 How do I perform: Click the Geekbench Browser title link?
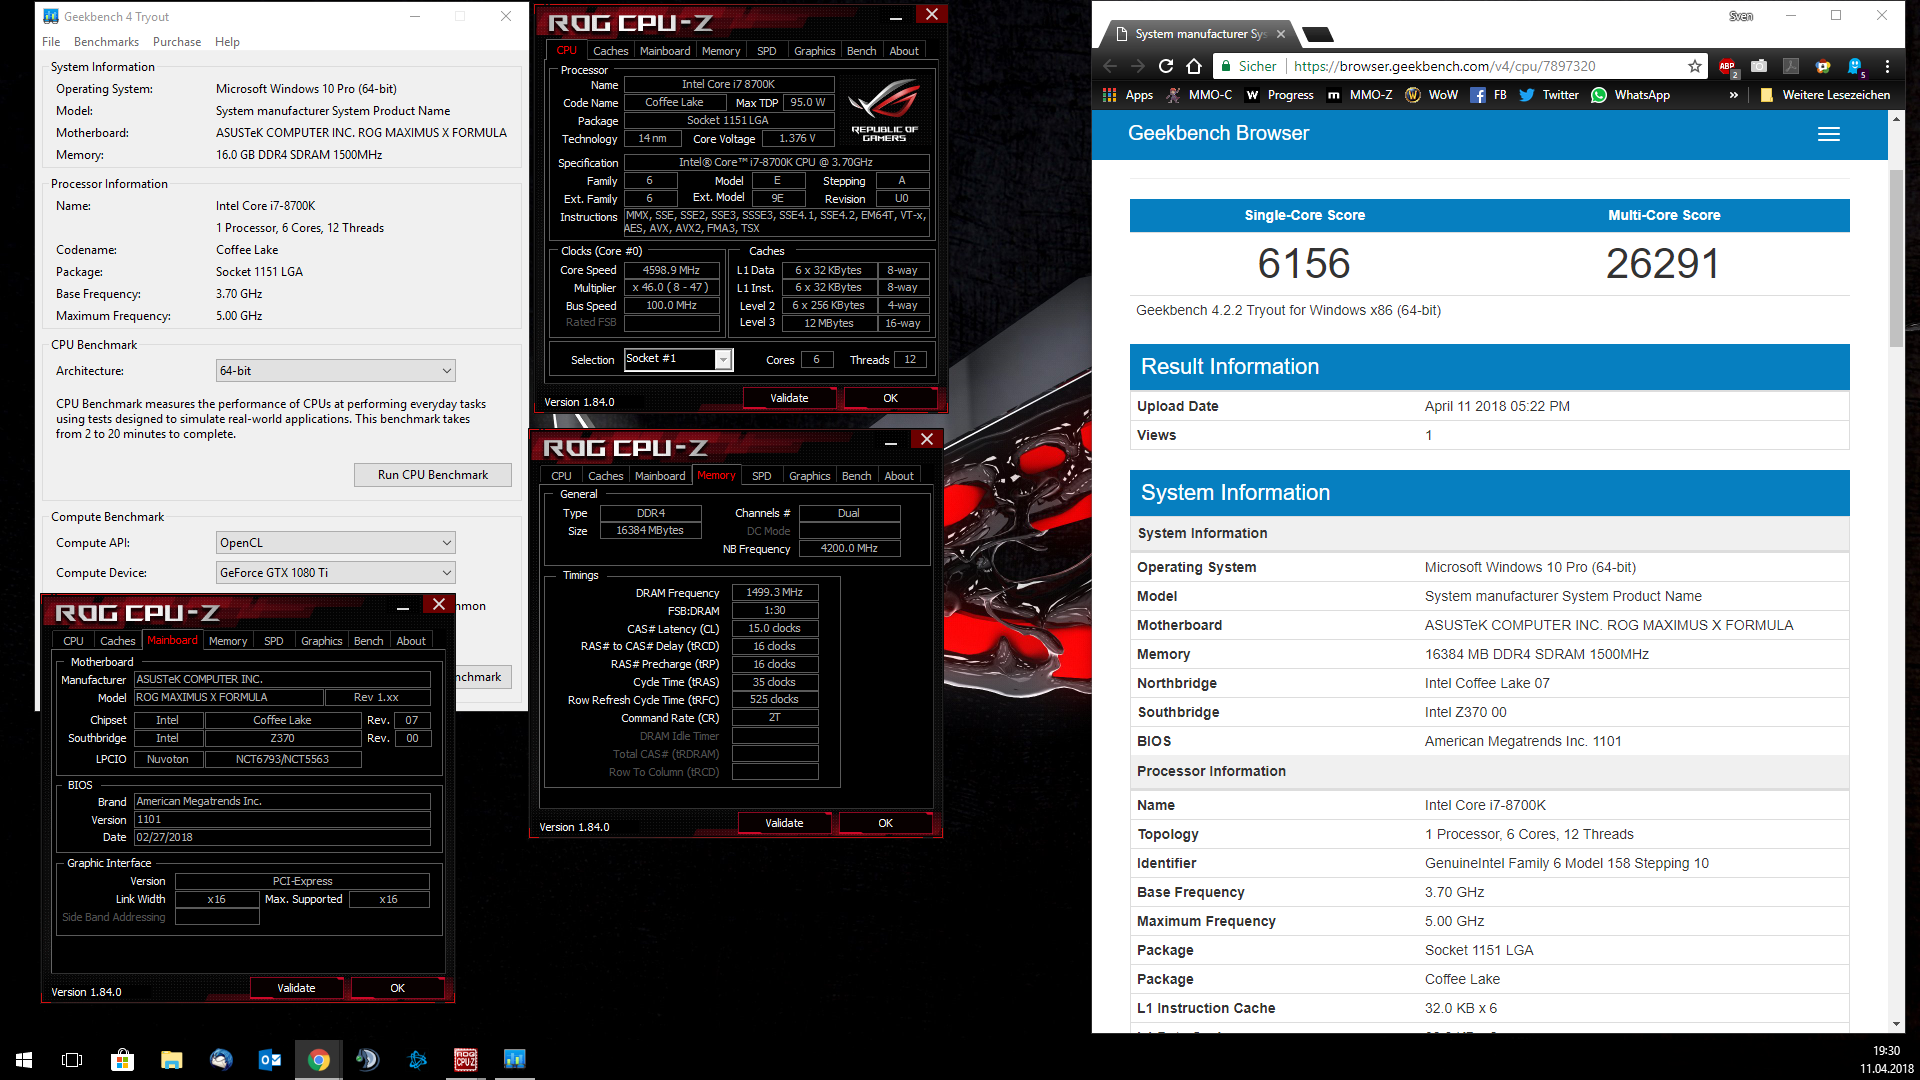point(1218,134)
